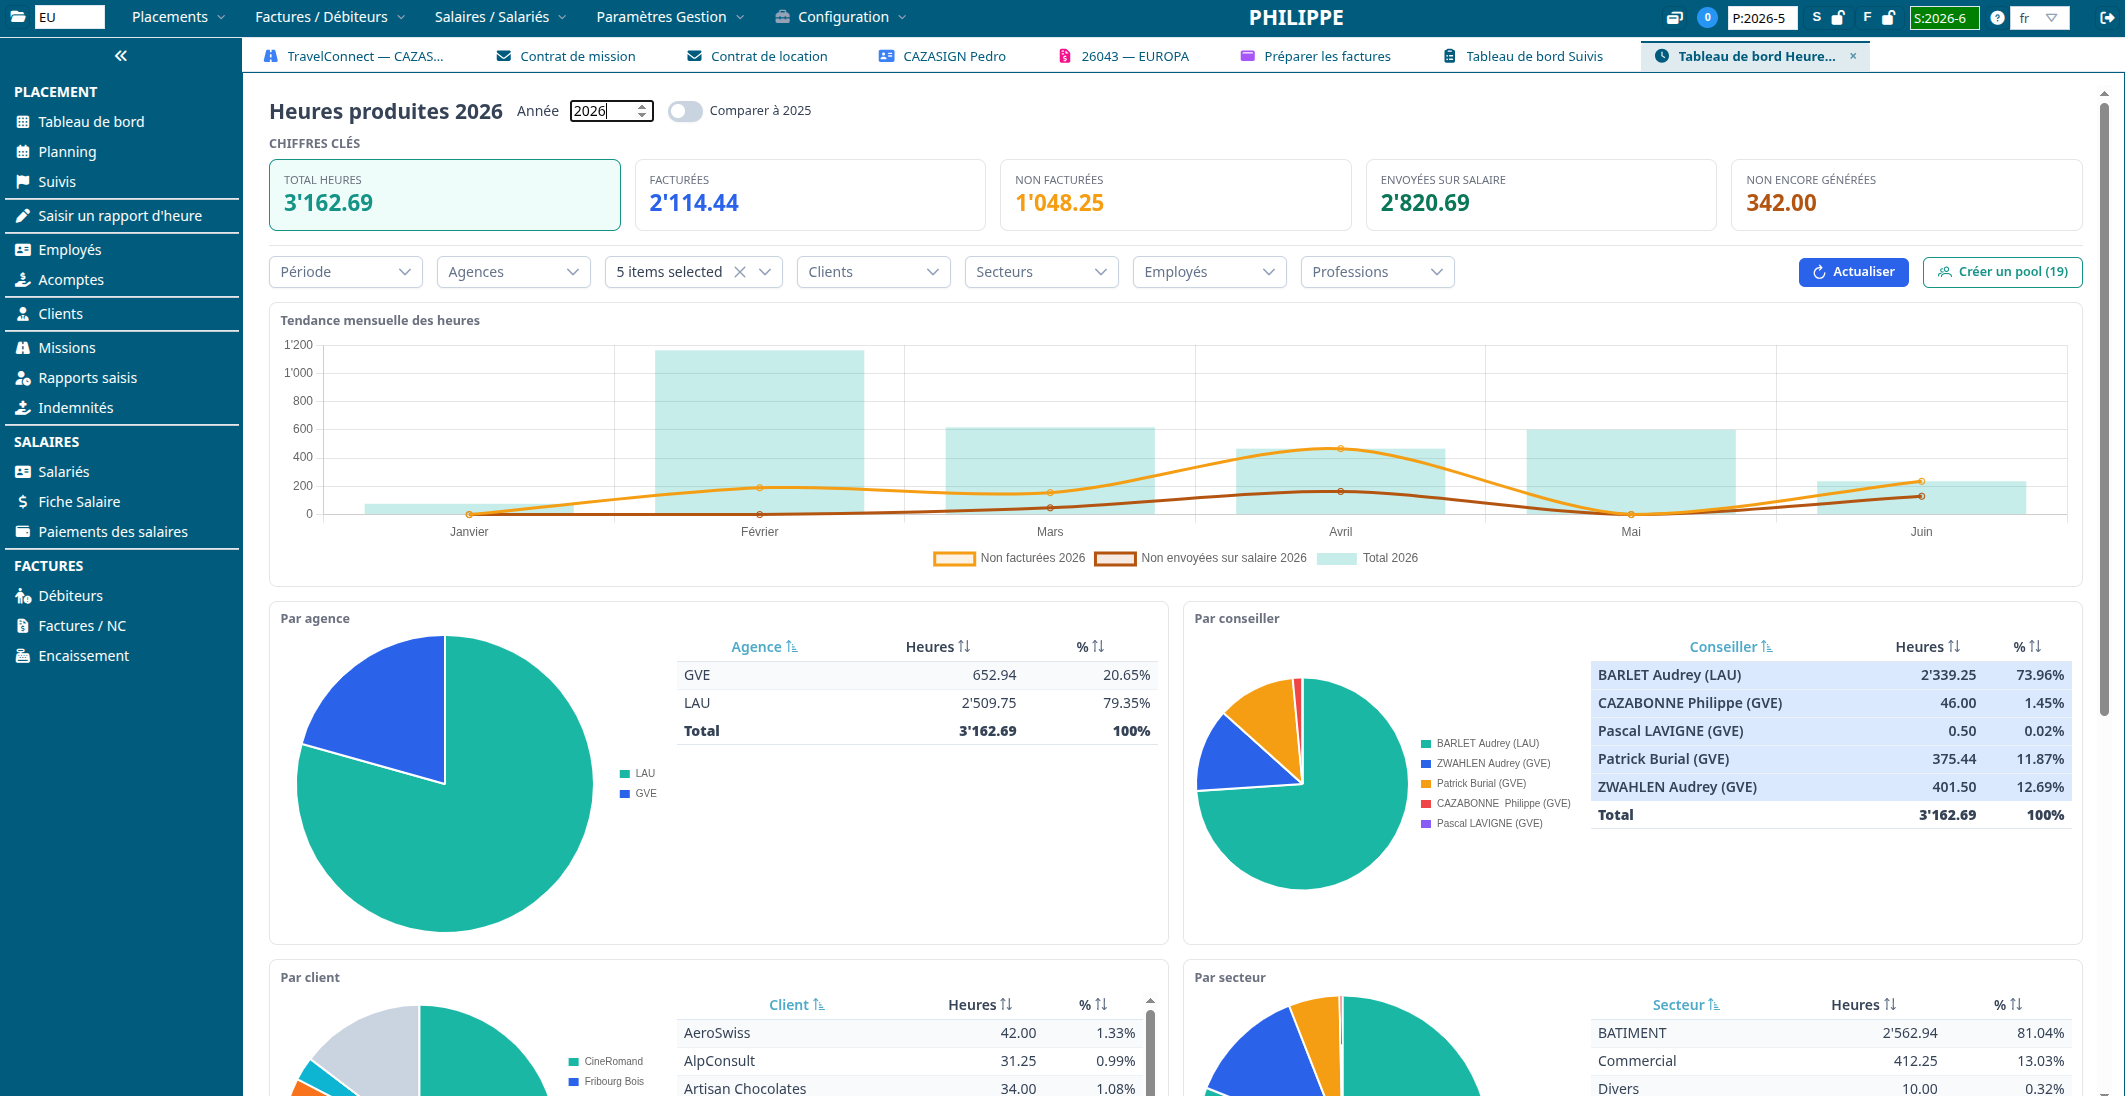The image size is (2125, 1096).
Task: Click the padlock icon next to S
Action: pyautogui.click(x=1838, y=18)
